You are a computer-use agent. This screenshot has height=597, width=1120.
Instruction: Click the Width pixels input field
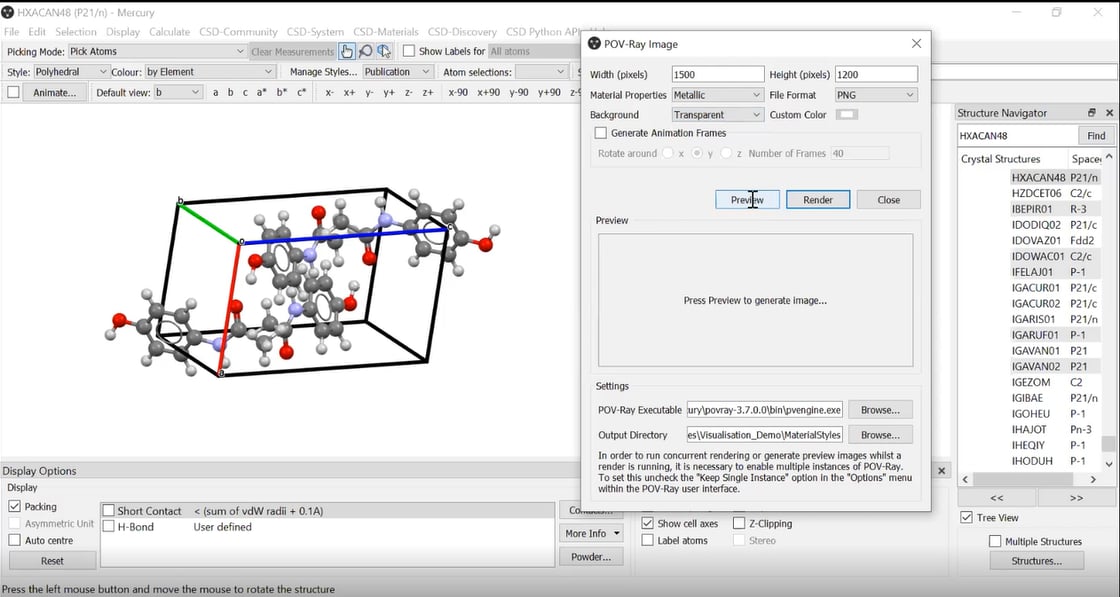tap(717, 75)
